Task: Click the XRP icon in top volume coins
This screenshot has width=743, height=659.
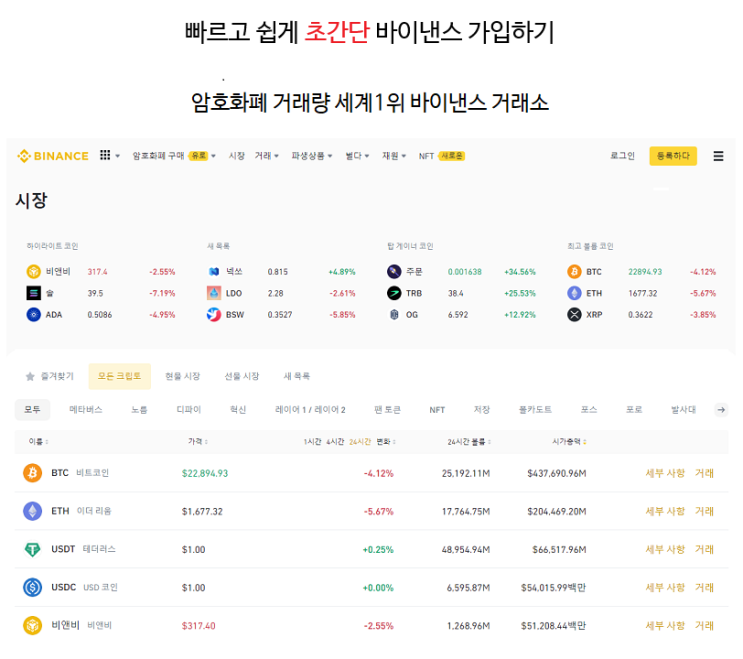Action: coord(574,315)
